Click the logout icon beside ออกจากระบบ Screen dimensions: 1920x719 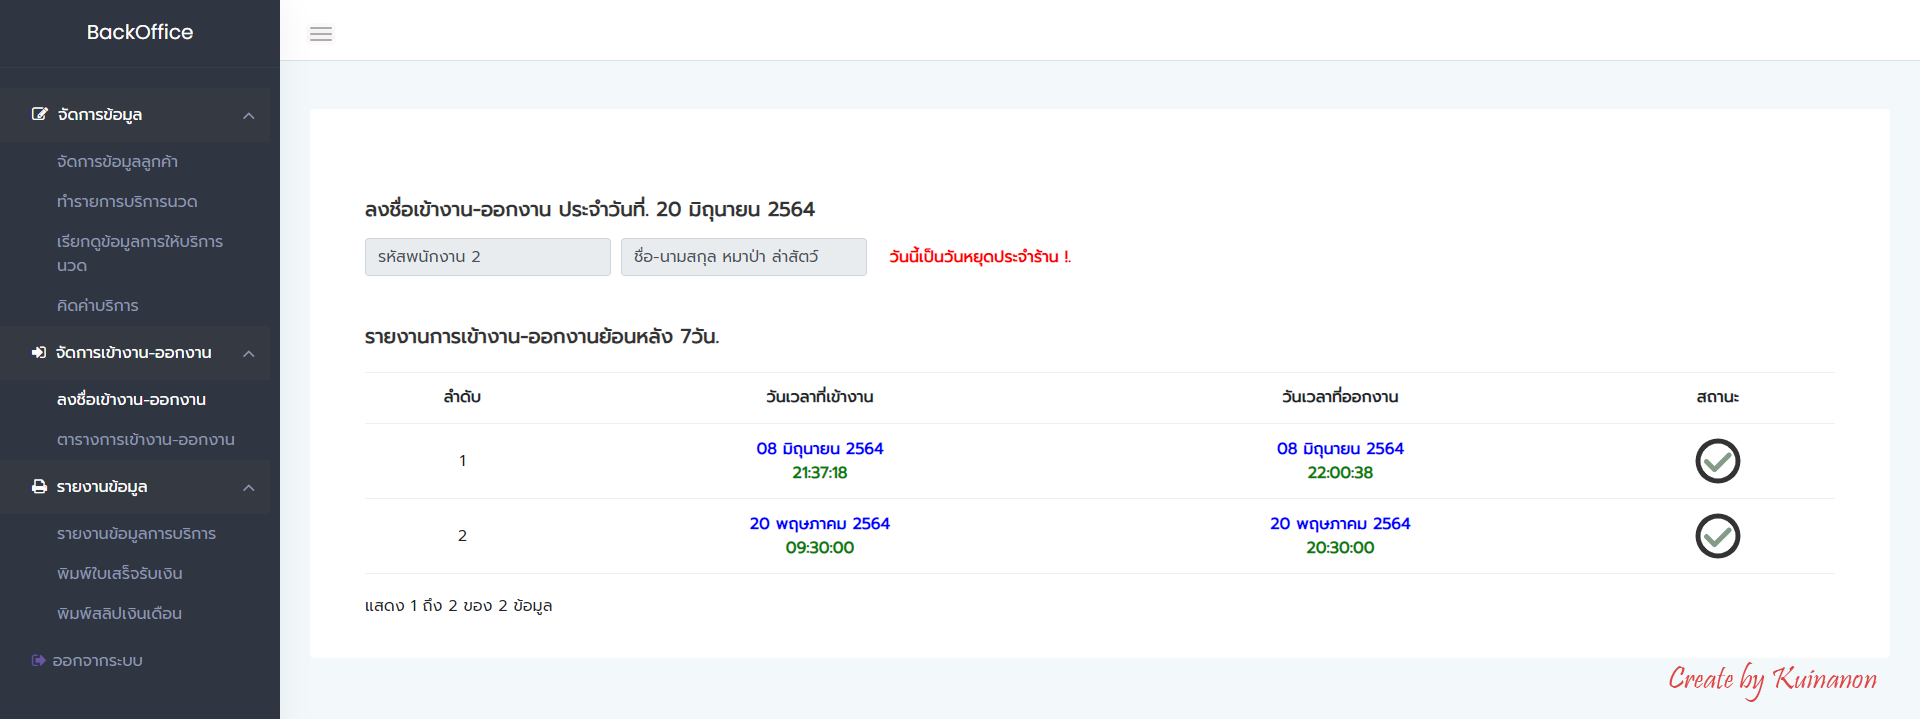[38, 660]
